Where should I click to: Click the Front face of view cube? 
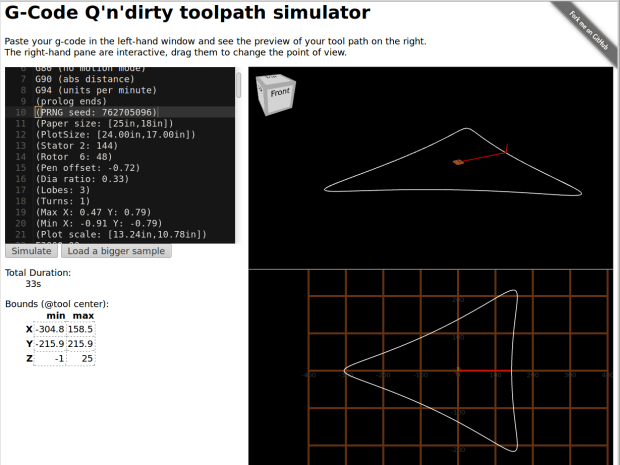(x=280, y=93)
